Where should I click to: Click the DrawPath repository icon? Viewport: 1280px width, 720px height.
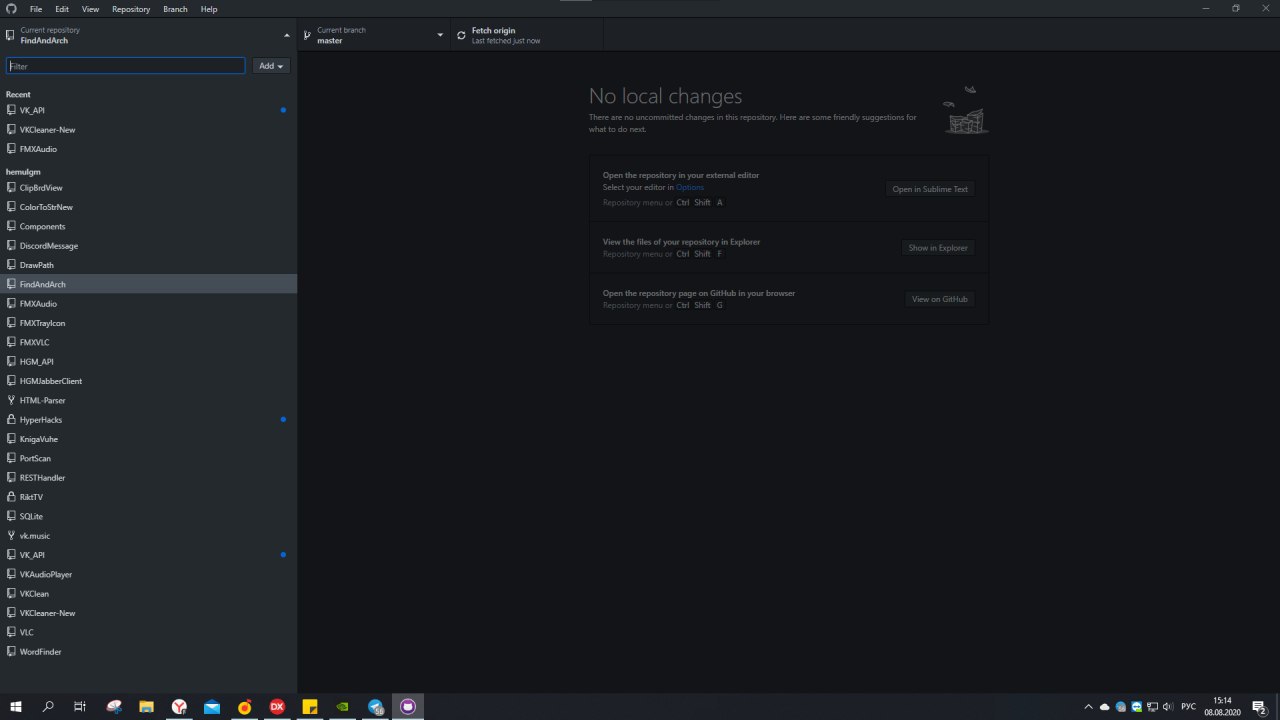11,265
